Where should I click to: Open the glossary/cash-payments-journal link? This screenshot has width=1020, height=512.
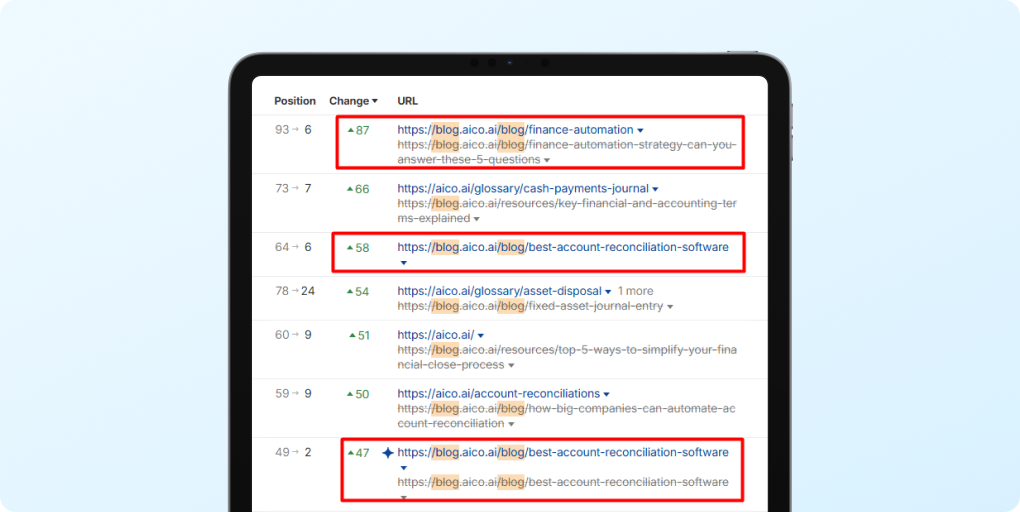click(x=522, y=189)
